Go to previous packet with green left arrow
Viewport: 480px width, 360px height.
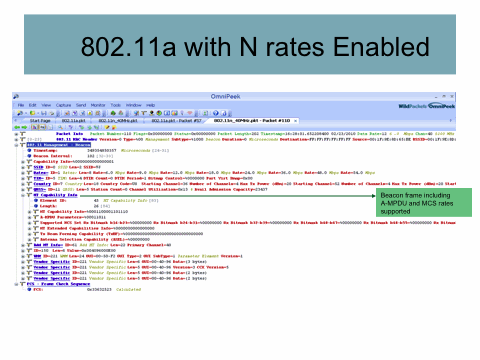17,127
